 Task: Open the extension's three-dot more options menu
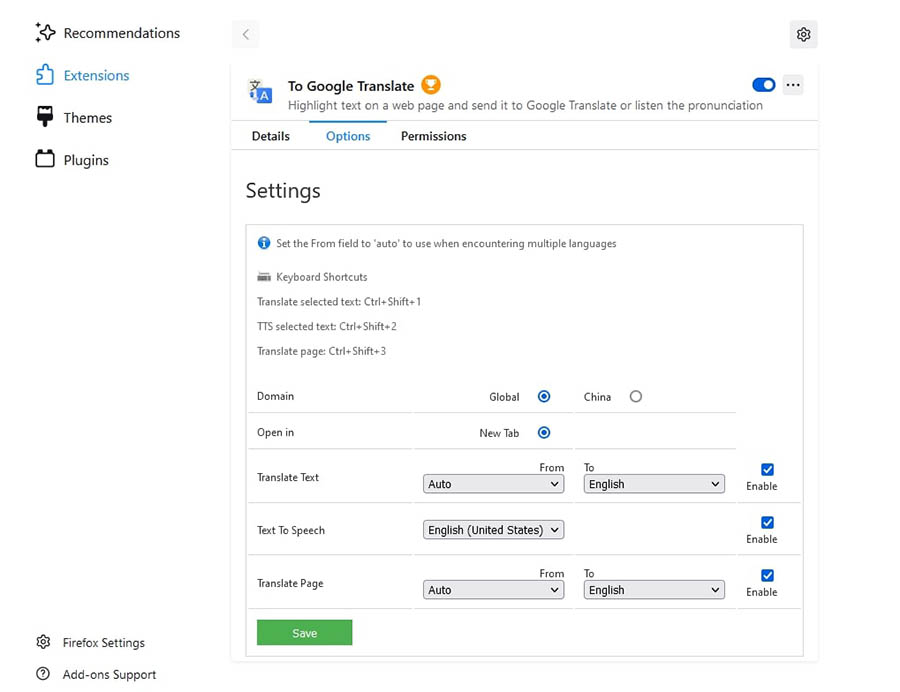coord(793,85)
